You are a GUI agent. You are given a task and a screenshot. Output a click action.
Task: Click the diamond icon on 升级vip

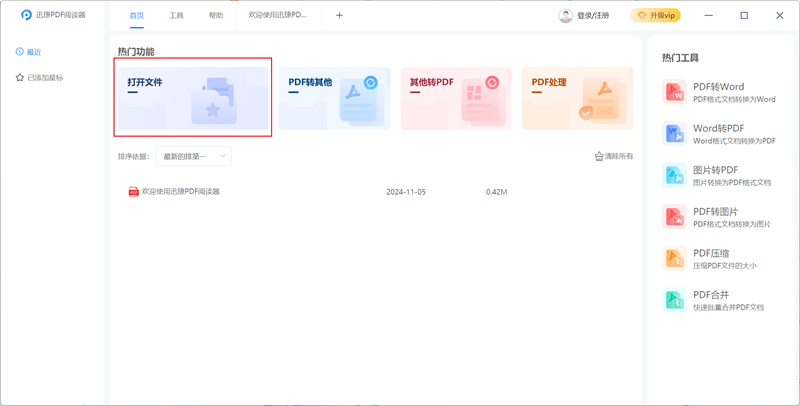pos(642,16)
